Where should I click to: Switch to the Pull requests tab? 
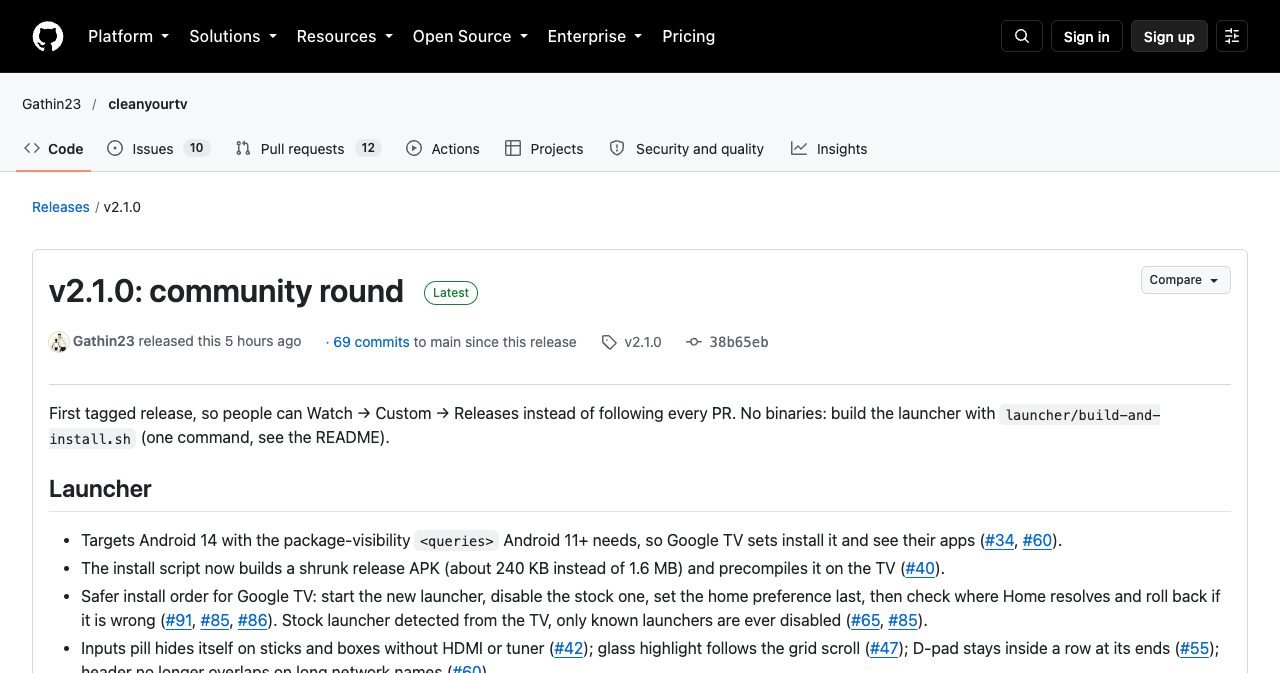point(308,148)
